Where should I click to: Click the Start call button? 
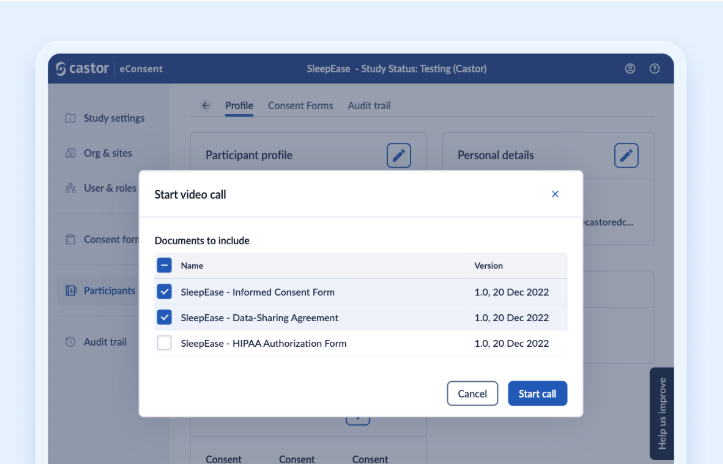tap(538, 394)
